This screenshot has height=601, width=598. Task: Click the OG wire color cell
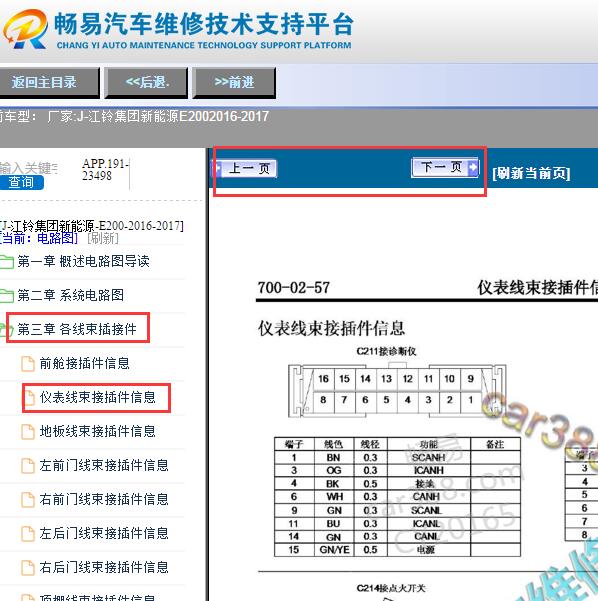coord(334,470)
